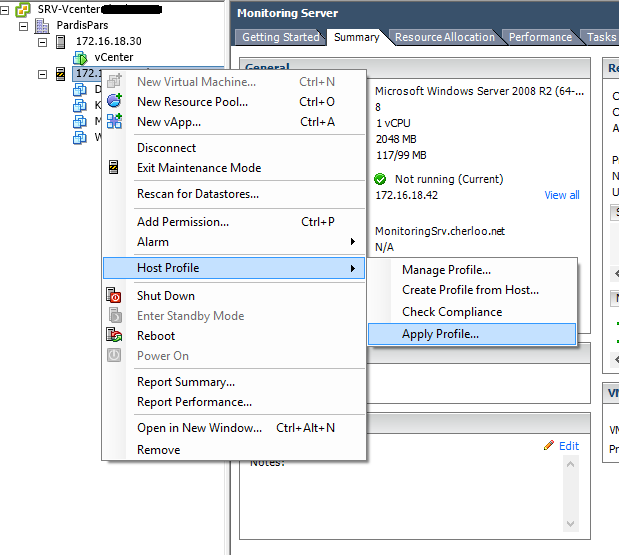This screenshot has width=619, height=555.
Task: Switch to Getting Started tab
Action: (280, 37)
